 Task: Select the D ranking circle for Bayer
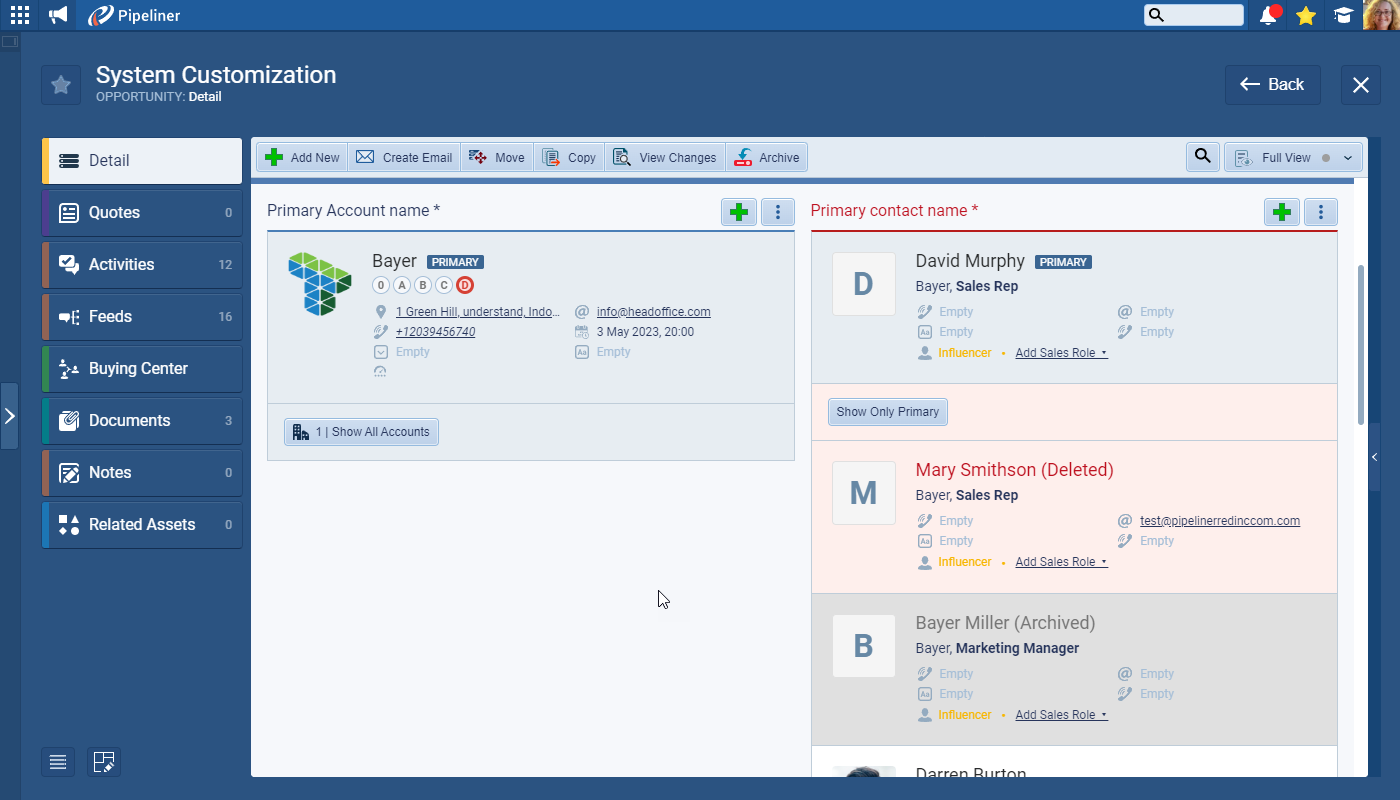click(464, 285)
